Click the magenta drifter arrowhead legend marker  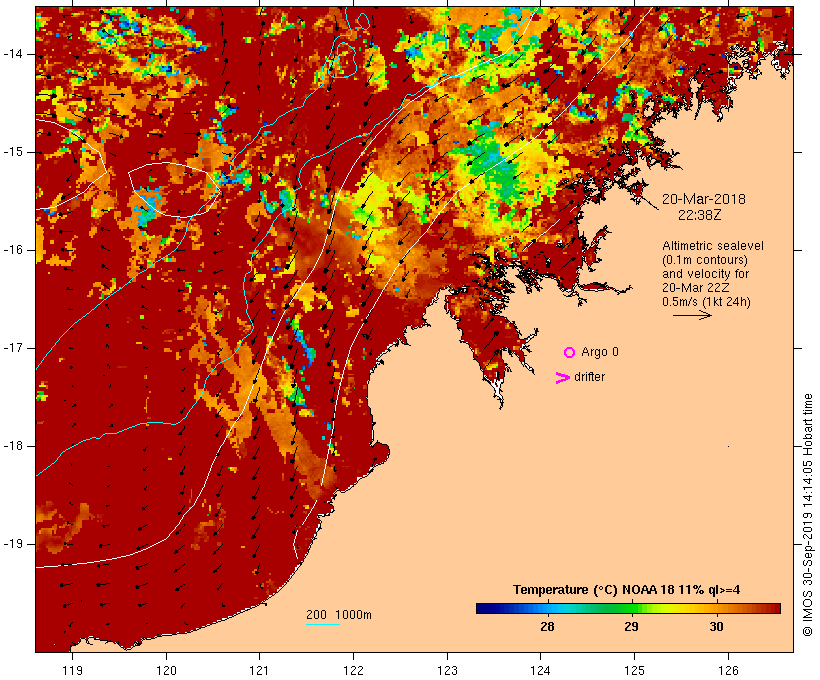[562, 378]
